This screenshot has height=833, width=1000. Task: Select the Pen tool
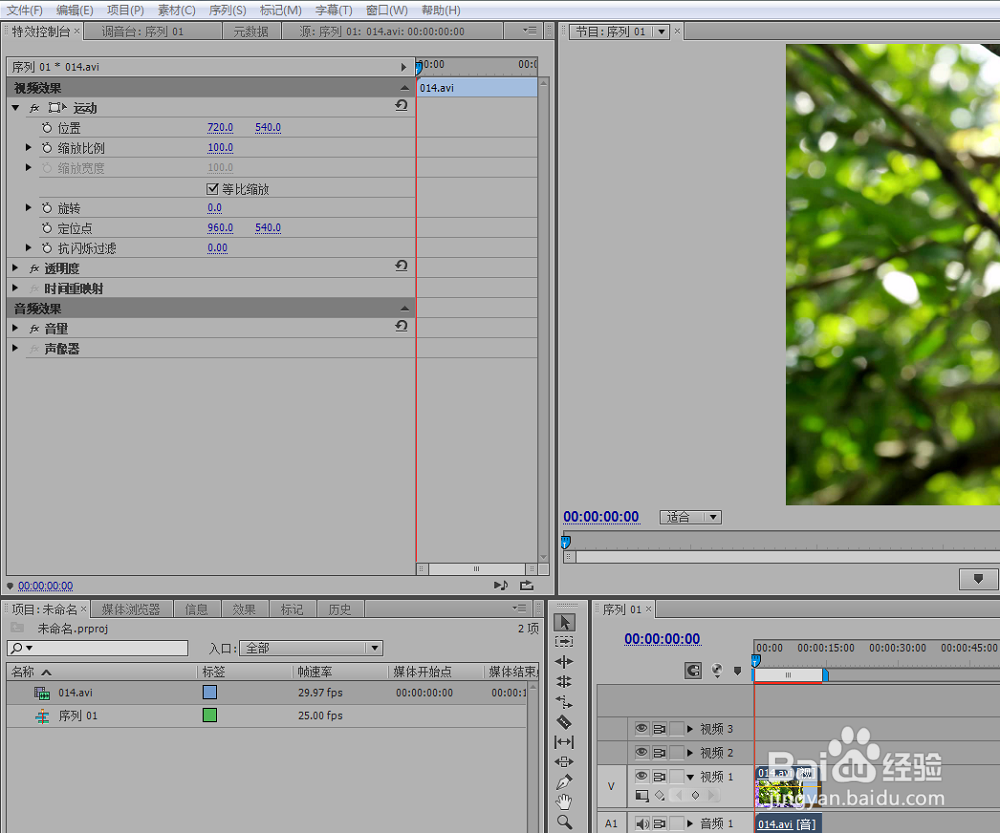point(564,782)
